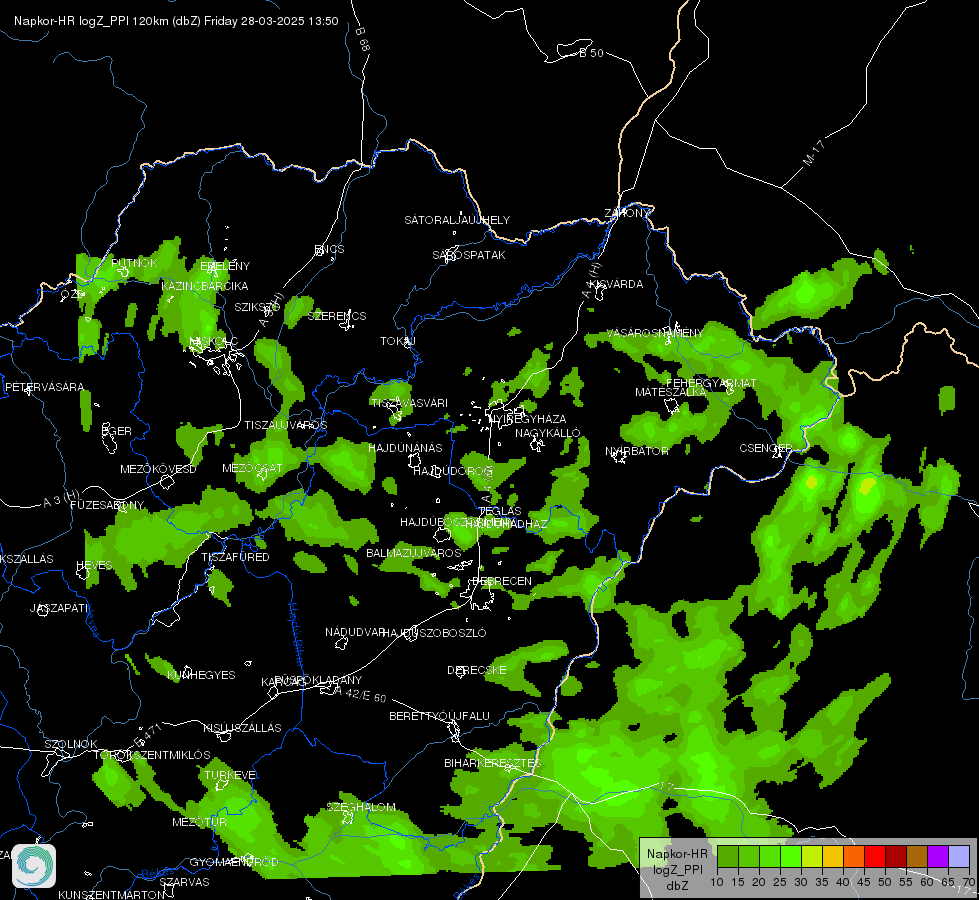The width and height of the screenshot is (979, 900).
Task: Select the SZARVAS label
Action: [x=184, y=882]
